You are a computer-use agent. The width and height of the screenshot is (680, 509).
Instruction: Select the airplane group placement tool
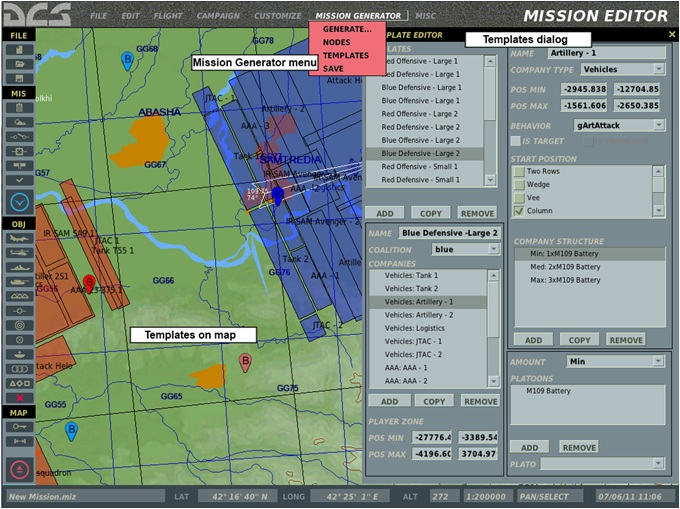tap(19, 239)
